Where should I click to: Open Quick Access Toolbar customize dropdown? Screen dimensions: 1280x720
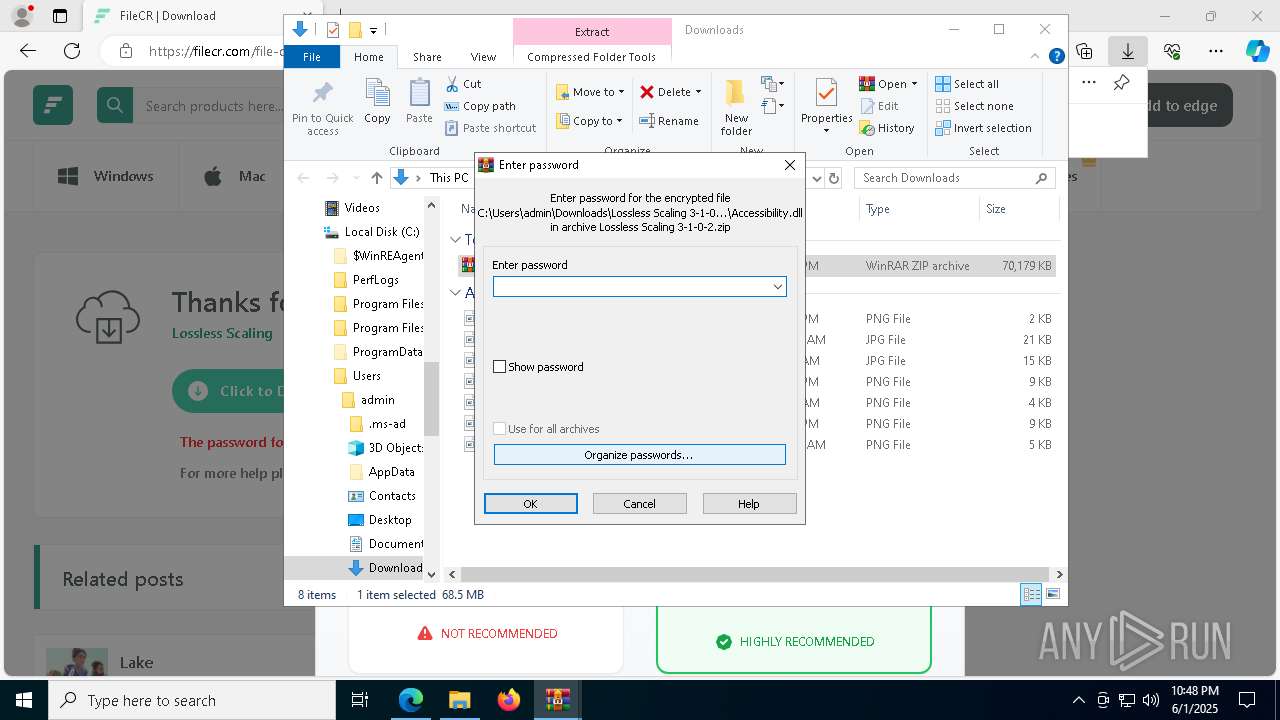373,30
